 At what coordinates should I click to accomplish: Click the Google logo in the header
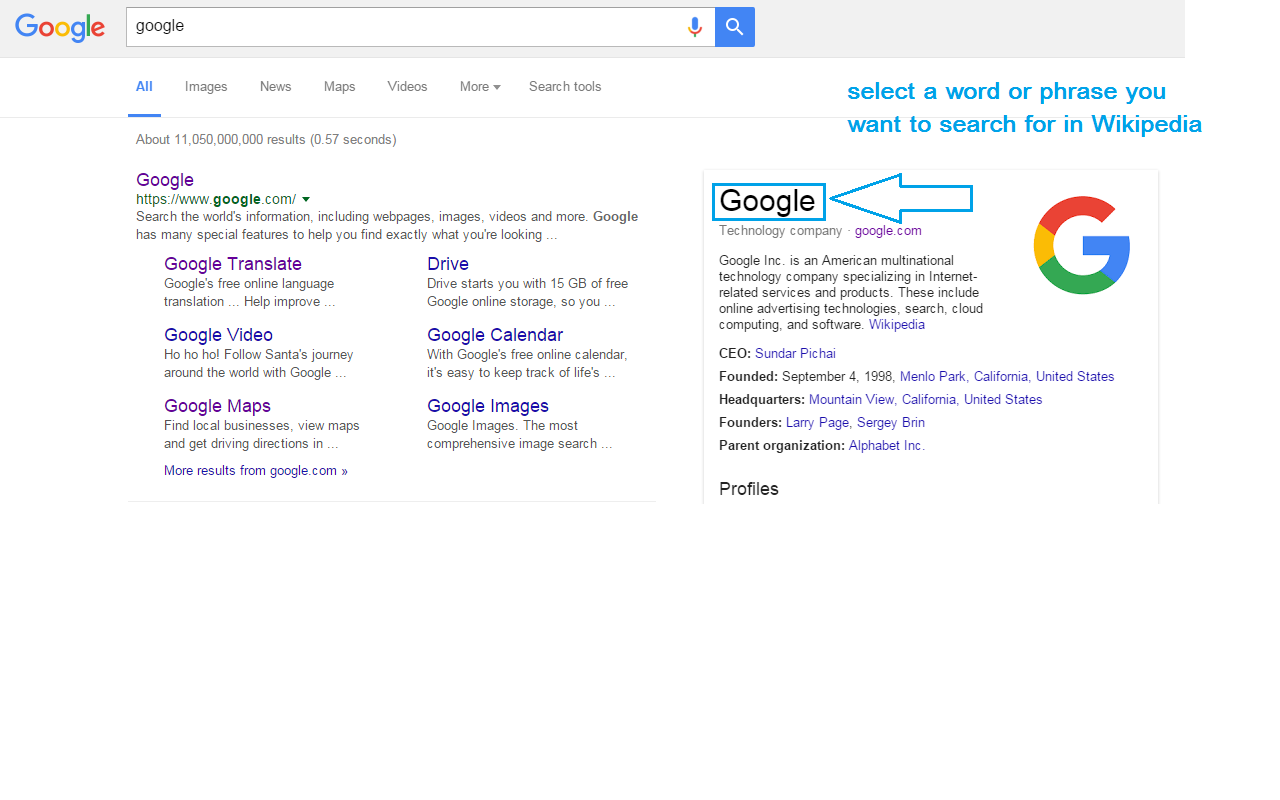pos(60,27)
